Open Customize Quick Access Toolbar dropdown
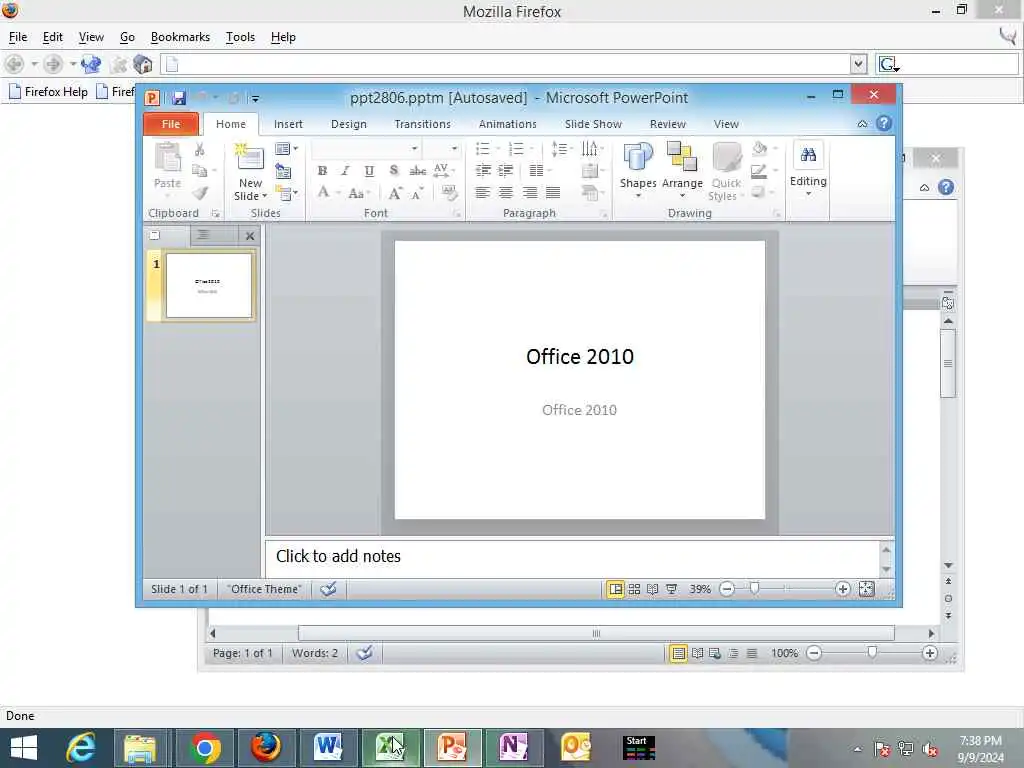This screenshot has height=768, width=1024. click(x=255, y=99)
